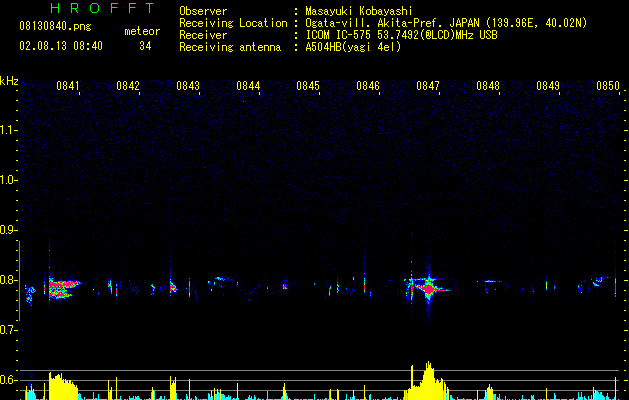This screenshot has height=400, width=629.
Task: Click the 0842 time marker
Action: coord(128,86)
